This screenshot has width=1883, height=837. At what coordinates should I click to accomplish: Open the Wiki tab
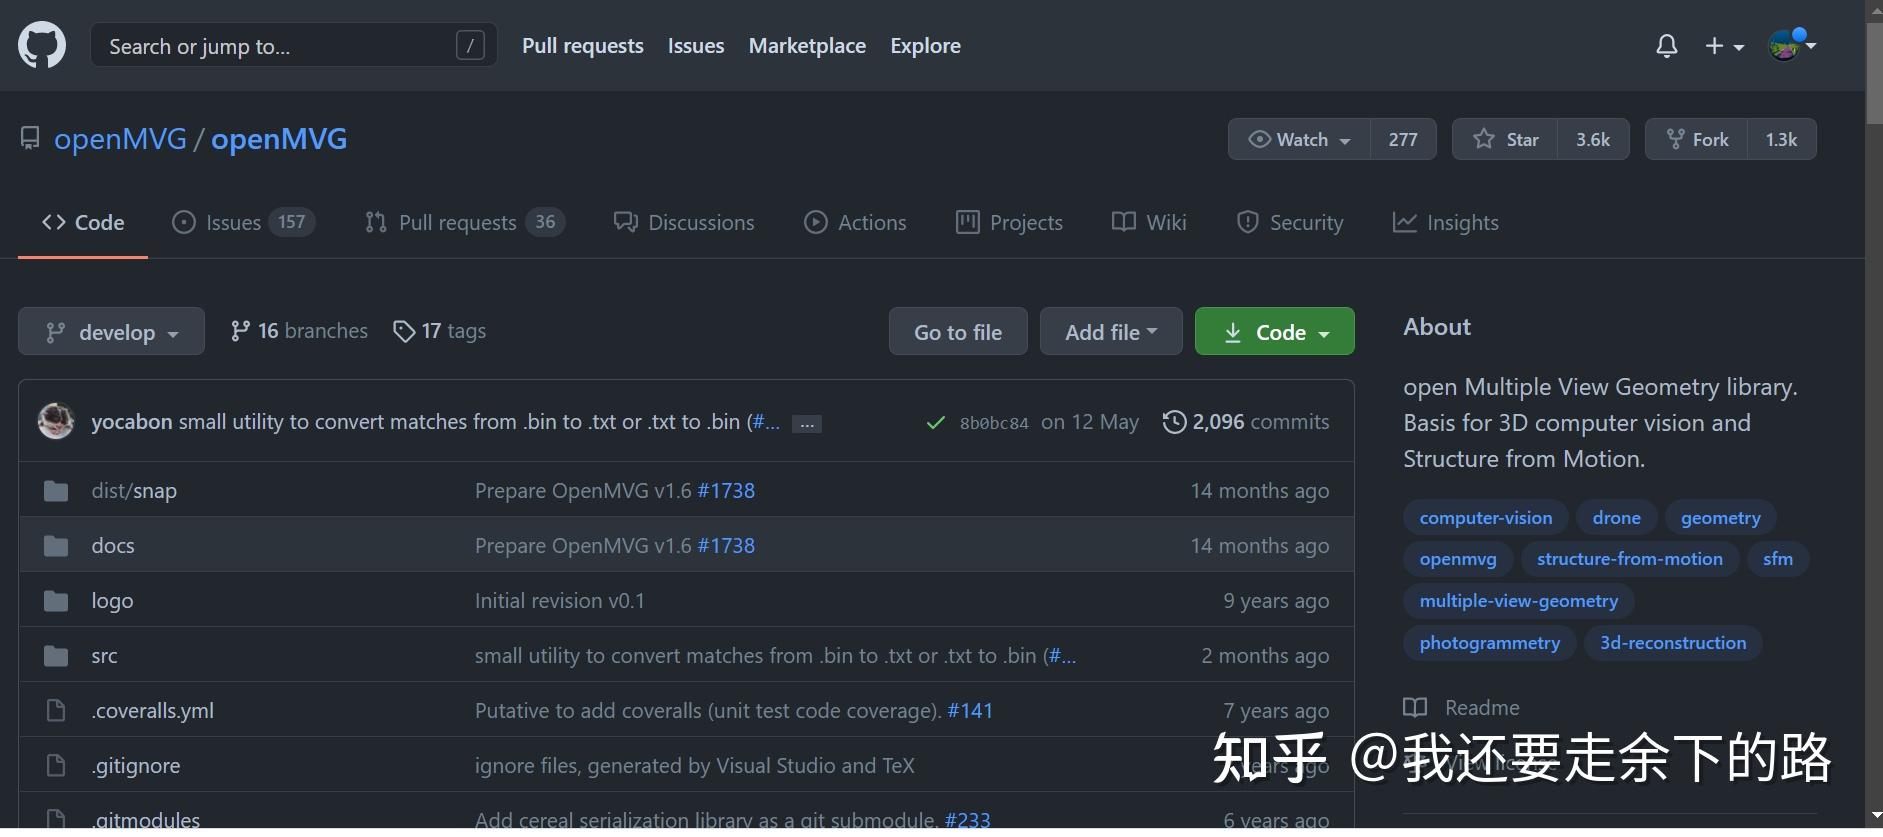1149,222
